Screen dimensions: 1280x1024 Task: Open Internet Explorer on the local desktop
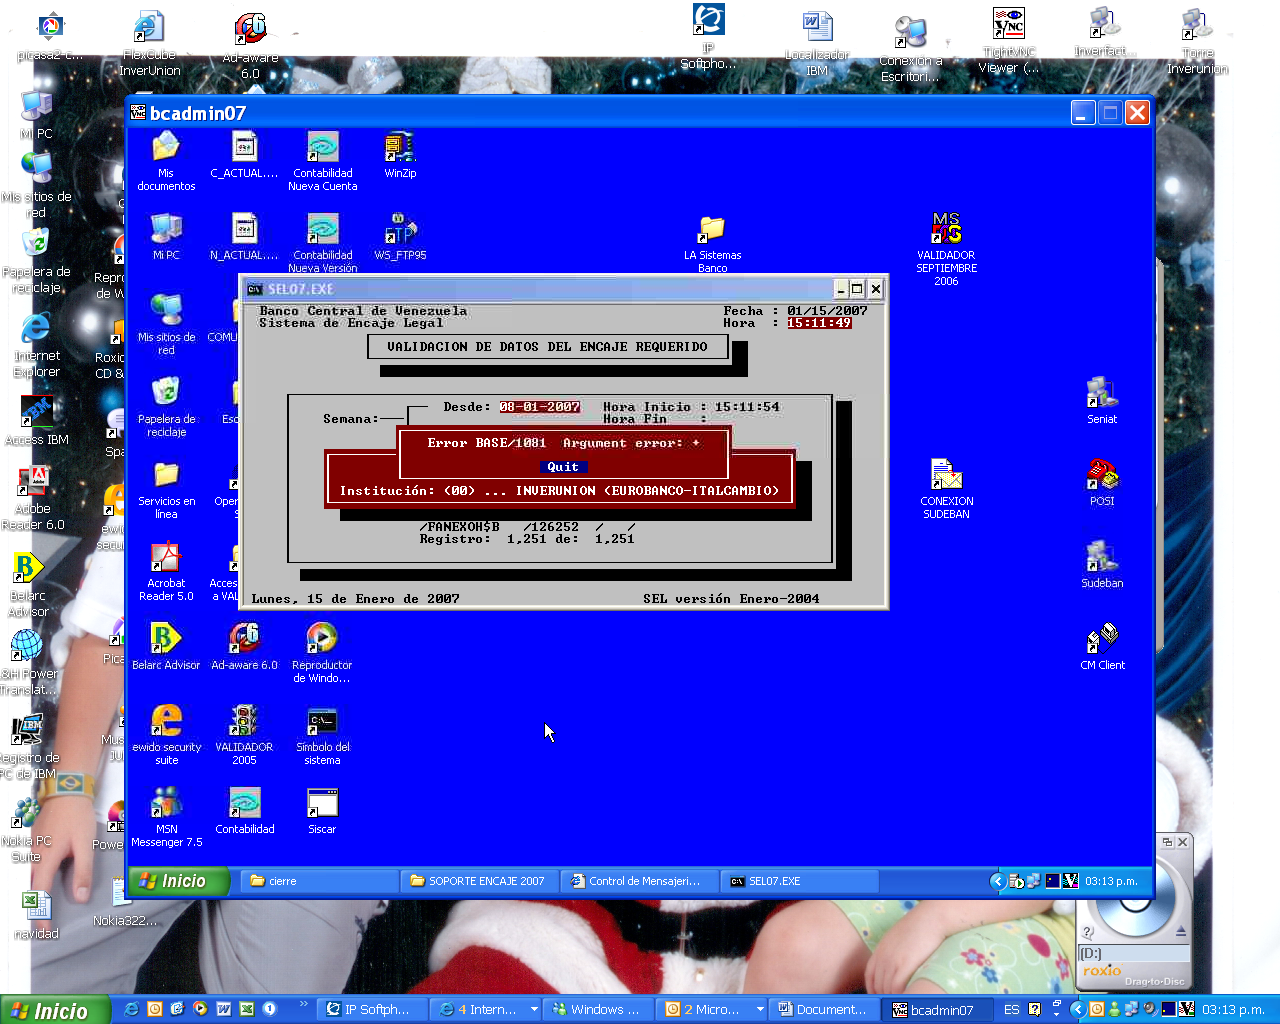36,345
